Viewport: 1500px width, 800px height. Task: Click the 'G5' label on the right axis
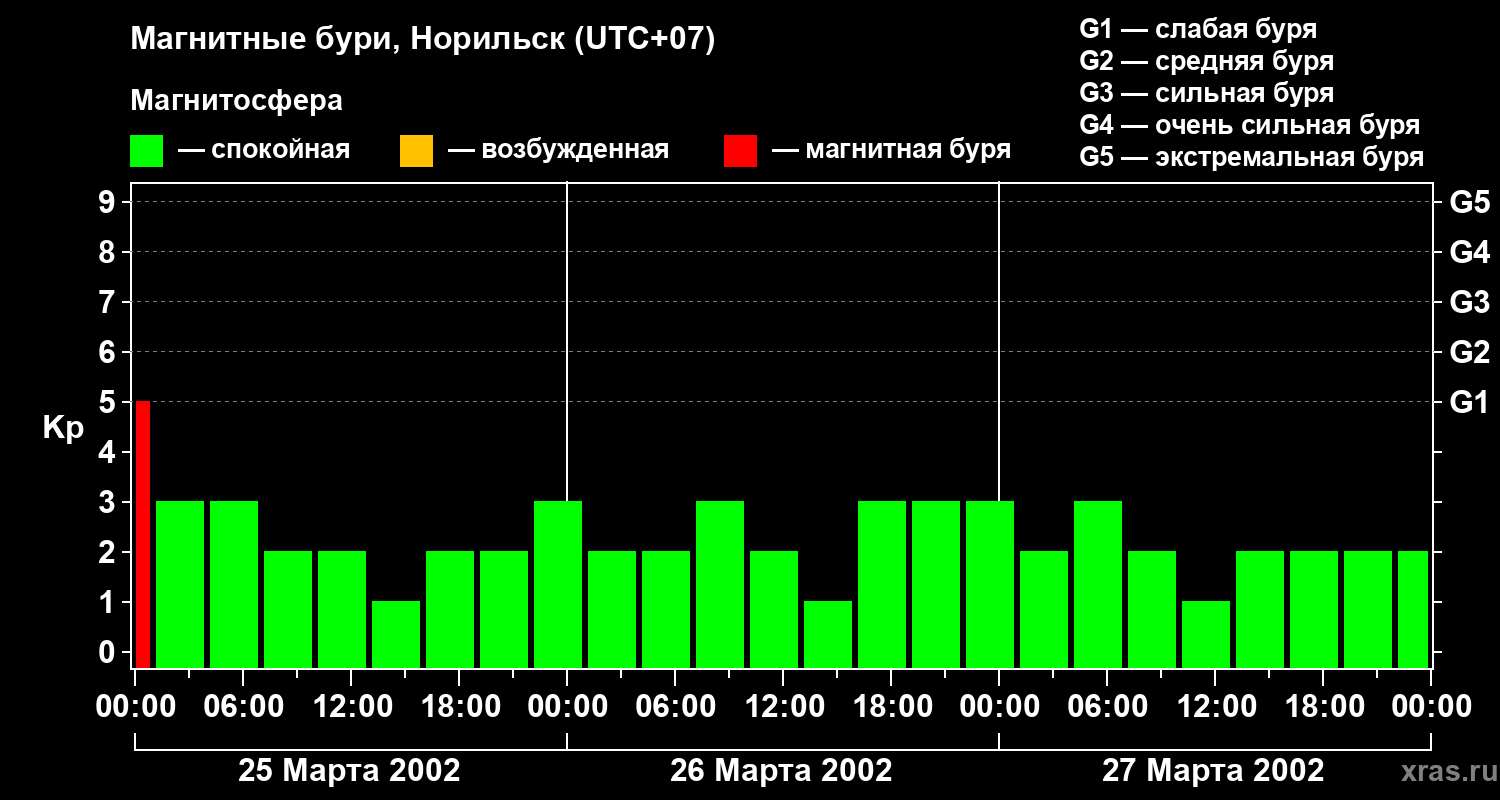pyautogui.click(x=1469, y=202)
